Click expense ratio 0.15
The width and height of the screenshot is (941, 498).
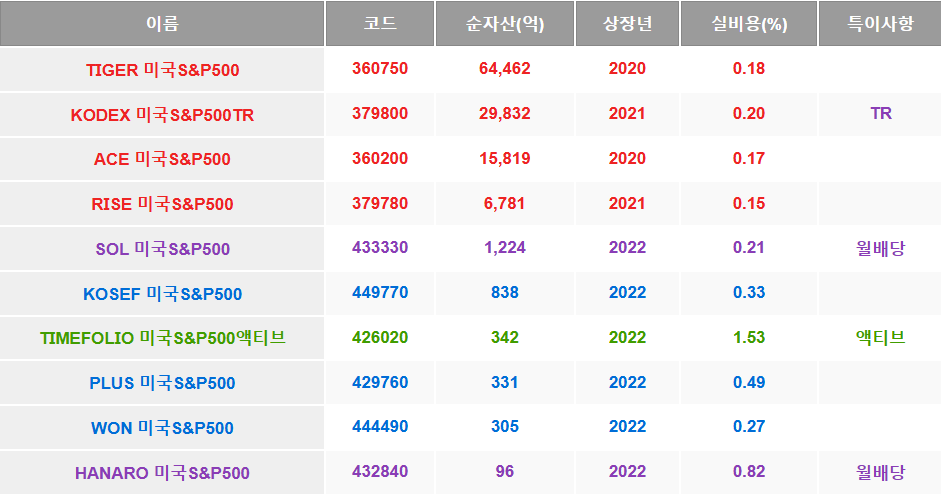tap(749, 203)
